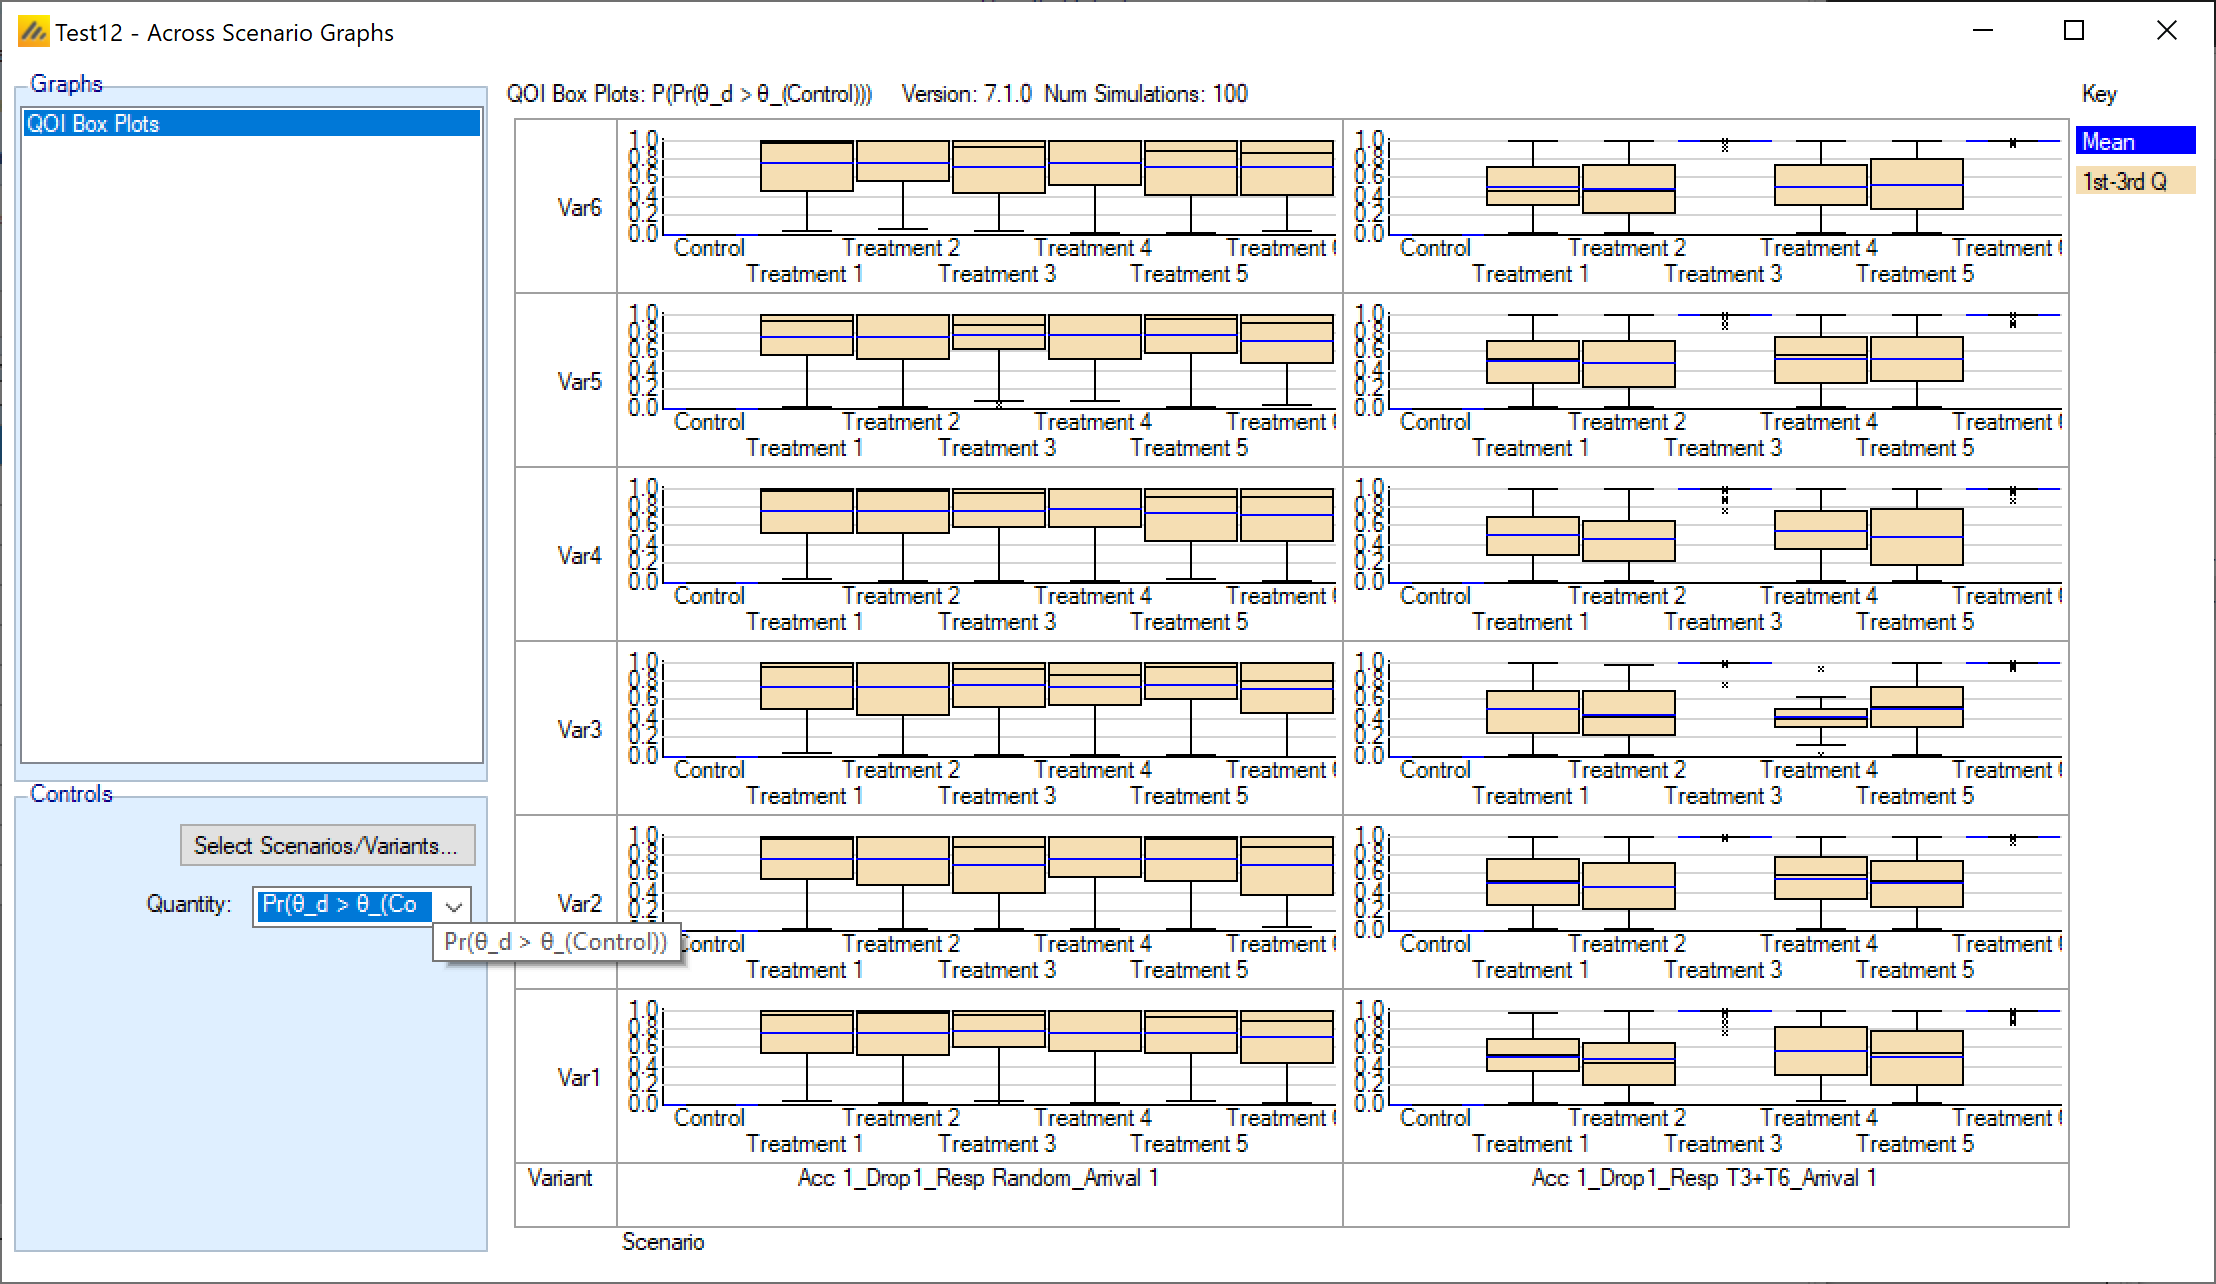Close the Across Scenario Graphs window
2216x1284 pixels.
point(2166,31)
